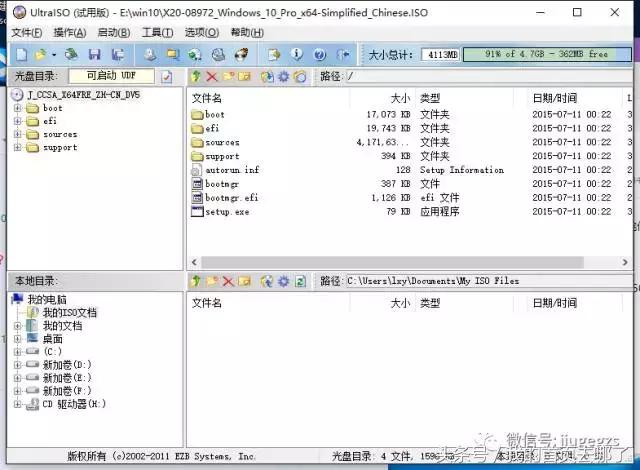Click the Exit door toolbar icon
The width and height of the screenshot is (640, 470).
click(x=343, y=54)
